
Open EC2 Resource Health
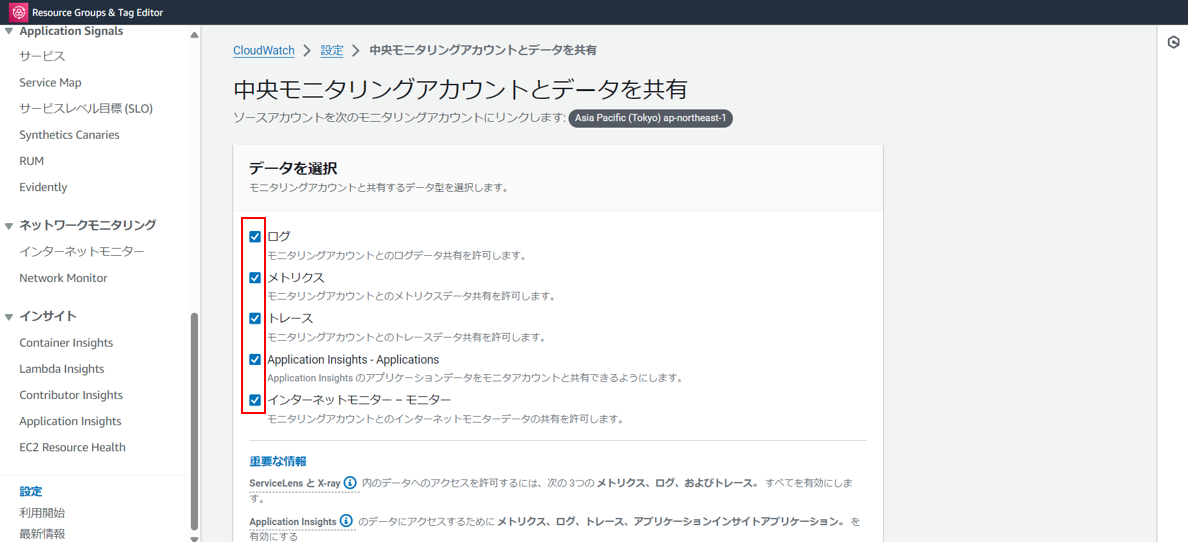(x=73, y=447)
